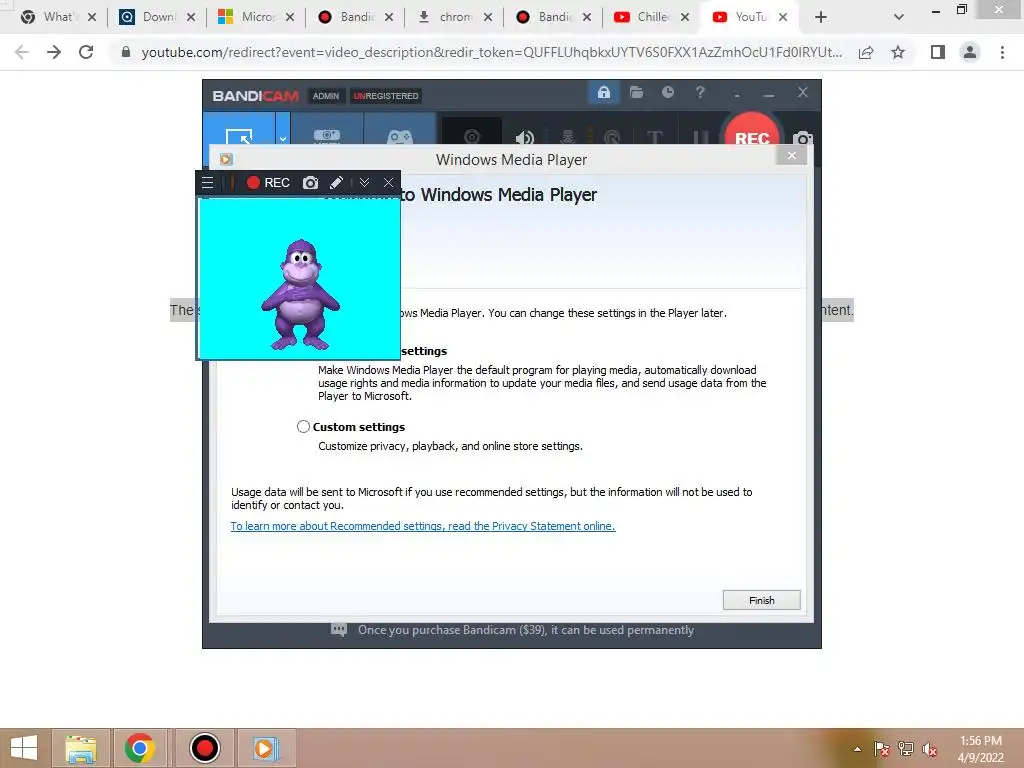Screen dimensions: 1024x768
Task: Open Bandicam help question mark icon
Action: coord(700,92)
